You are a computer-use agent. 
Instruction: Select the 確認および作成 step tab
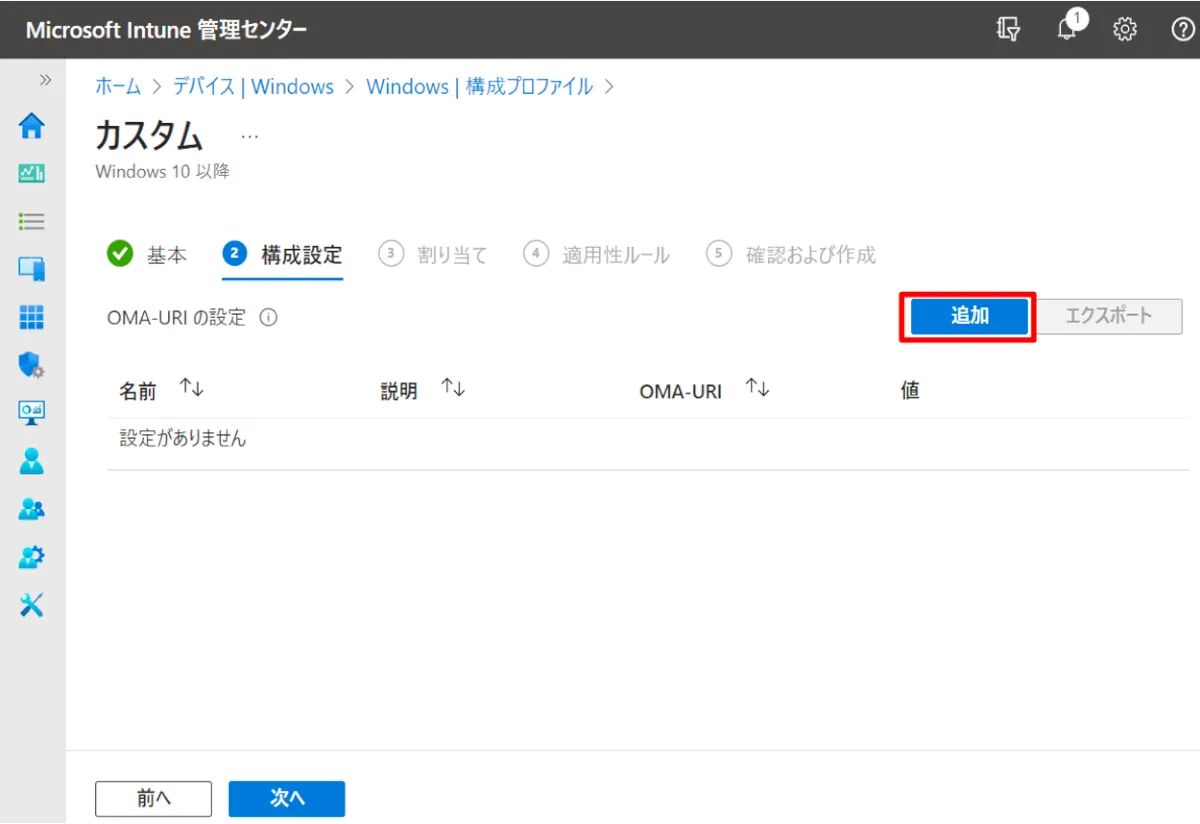(791, 255)
